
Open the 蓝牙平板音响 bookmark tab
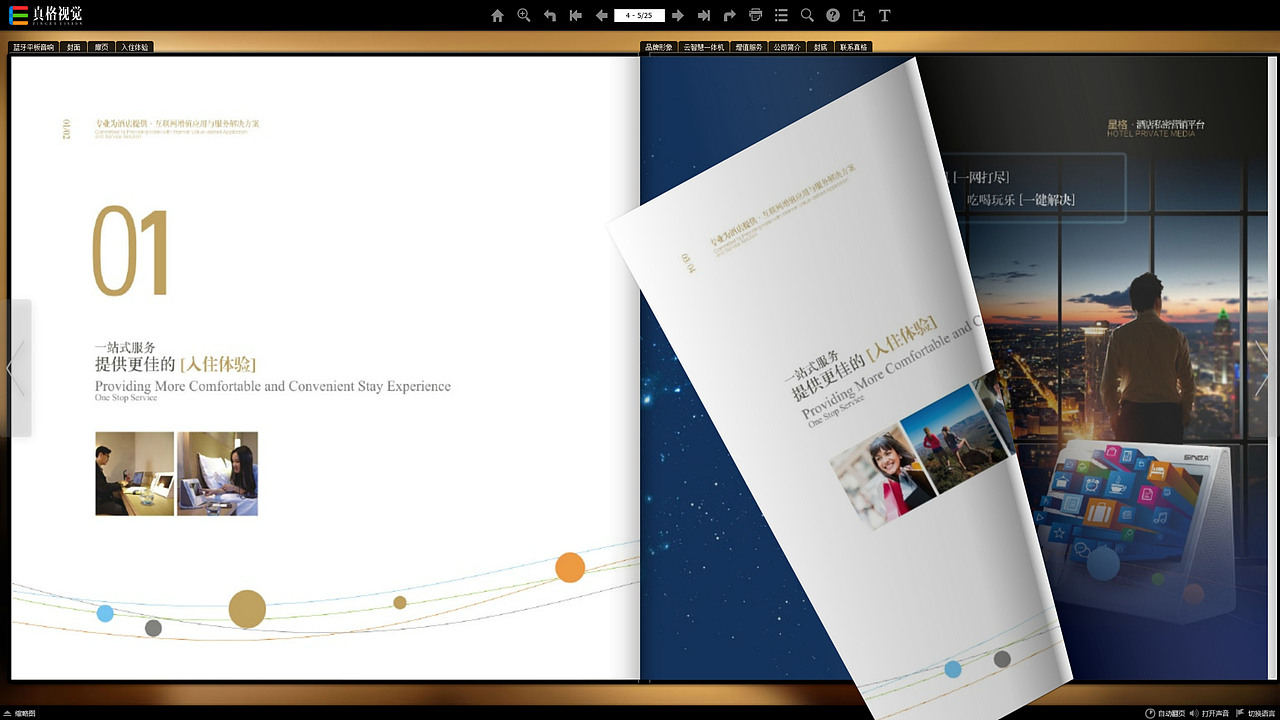33,47
